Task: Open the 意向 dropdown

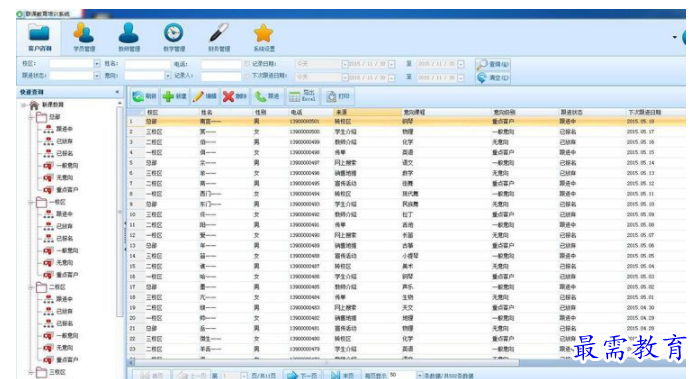Action: (168, 76)
